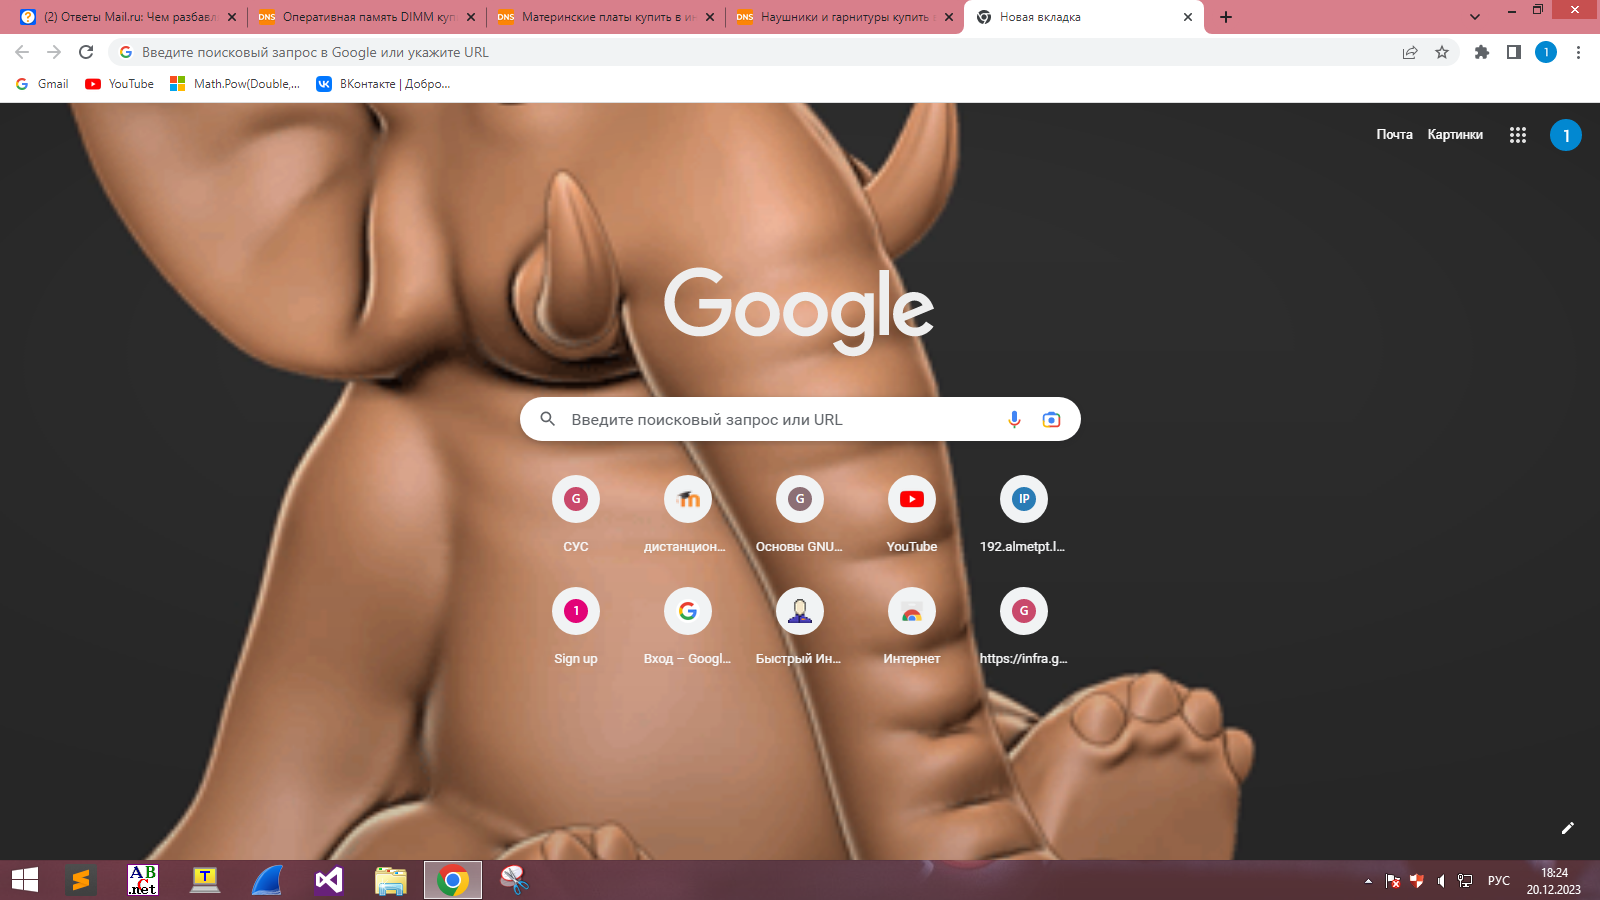
Task: Reload the current page
Action: pyautogui.click(x=86, y=52)
